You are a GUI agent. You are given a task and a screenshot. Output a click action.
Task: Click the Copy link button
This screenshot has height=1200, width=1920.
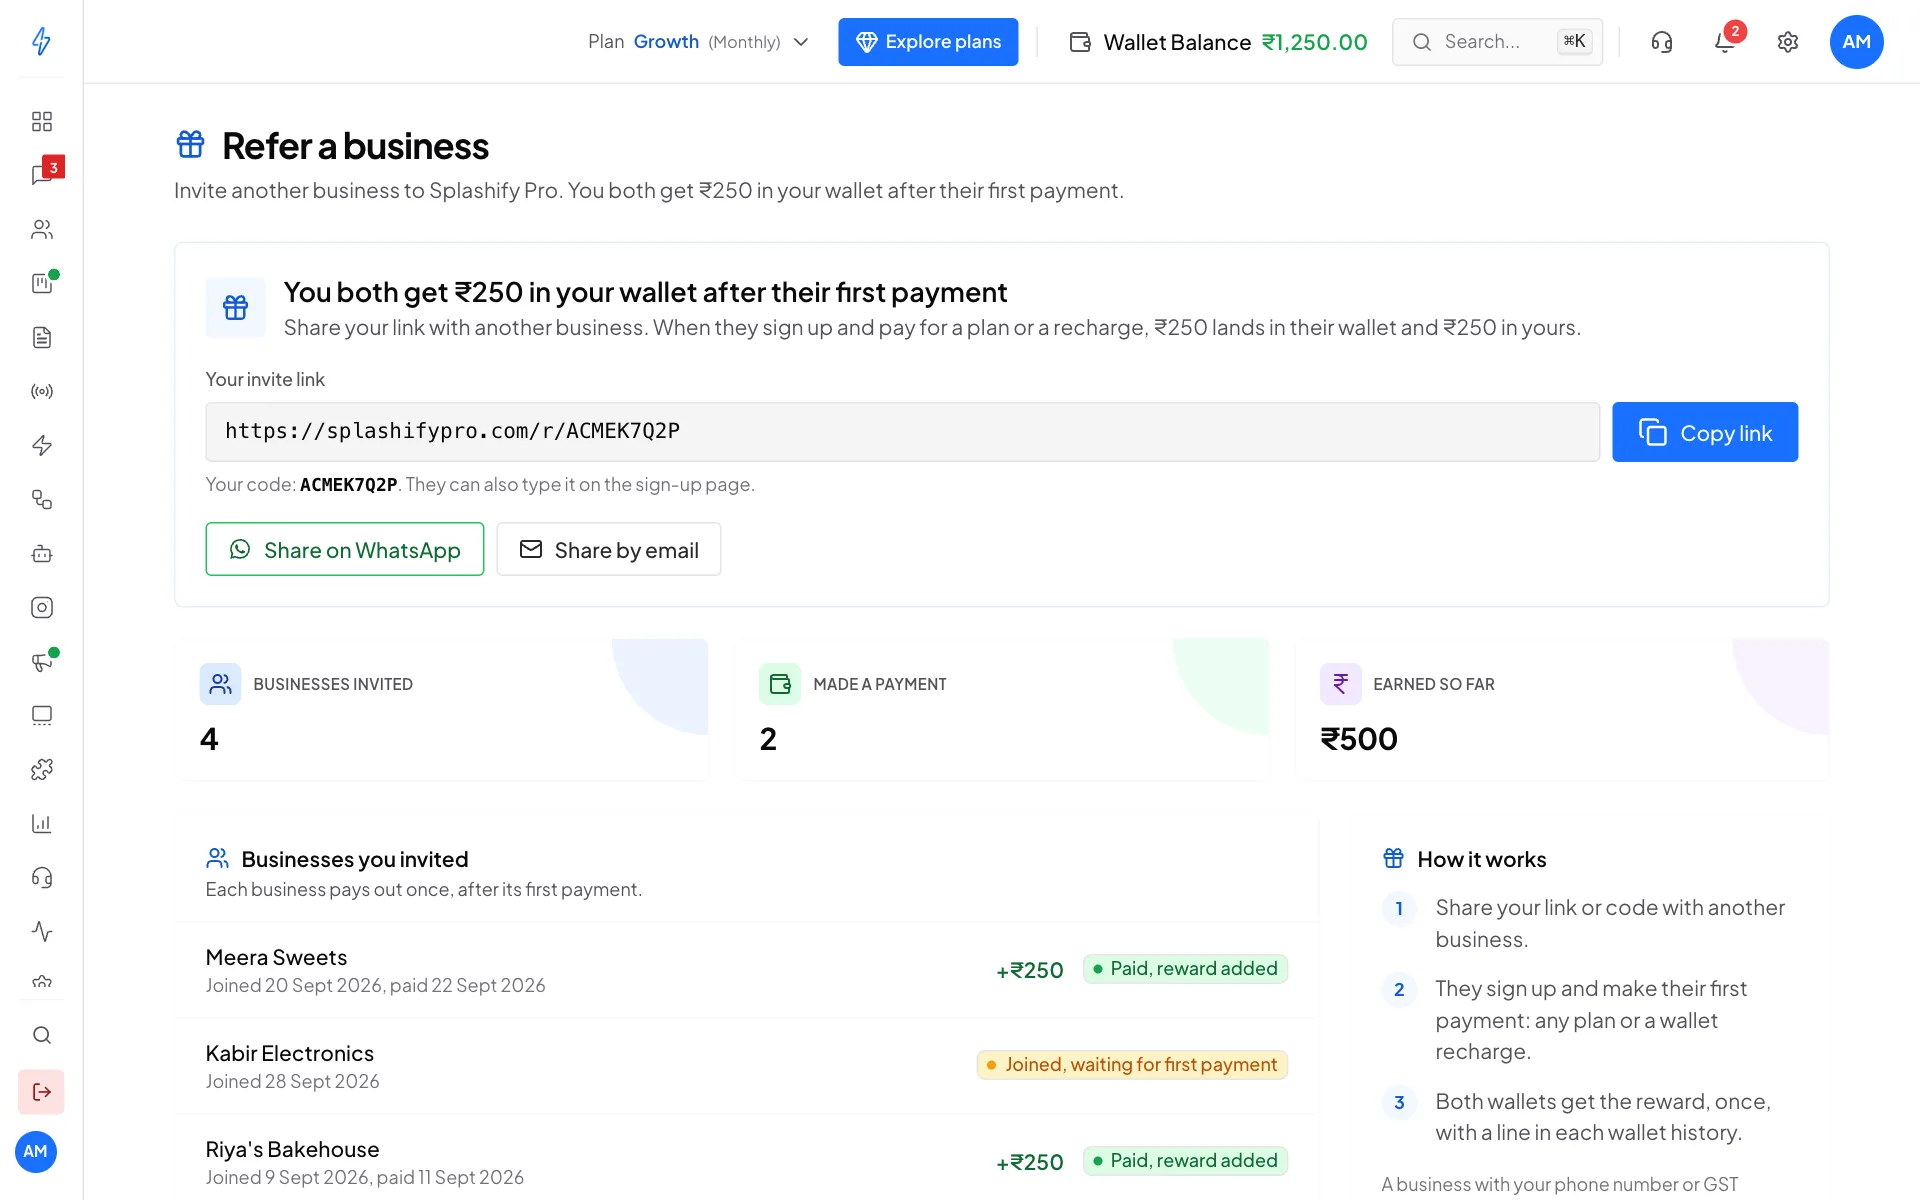click(x=1704, y=432)
